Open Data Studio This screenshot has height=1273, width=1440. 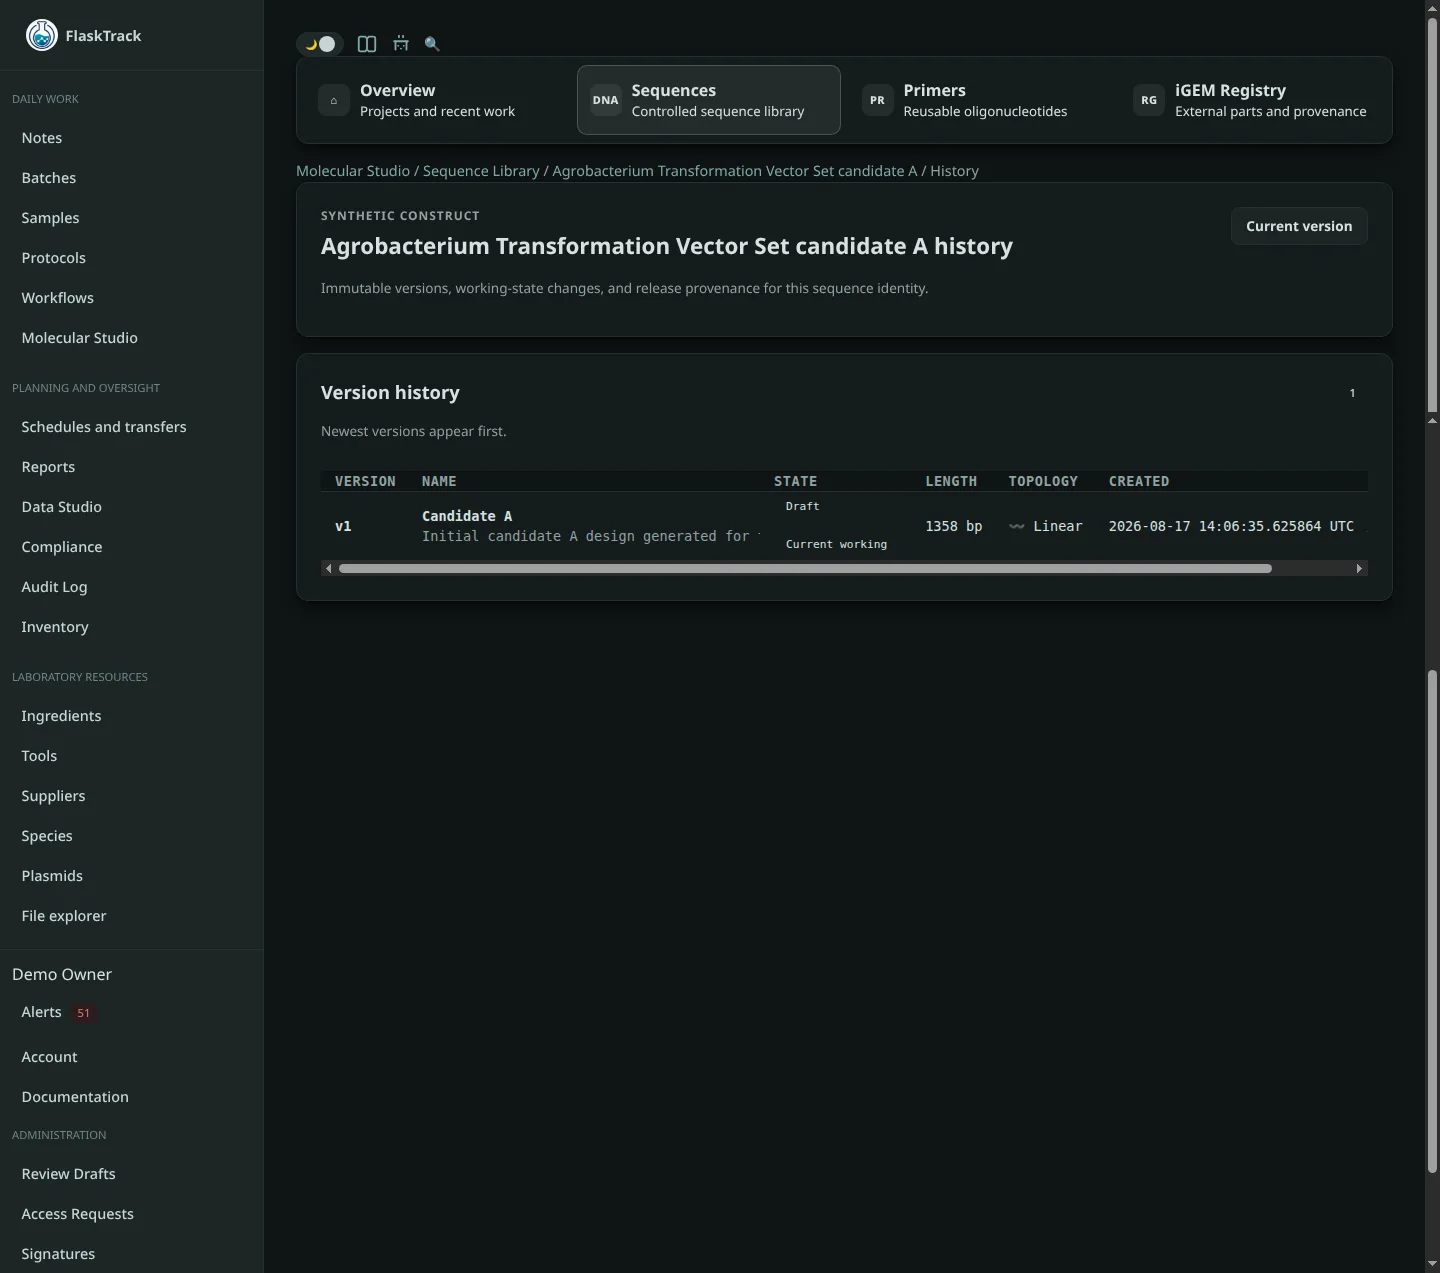click(x=62, y=507)
